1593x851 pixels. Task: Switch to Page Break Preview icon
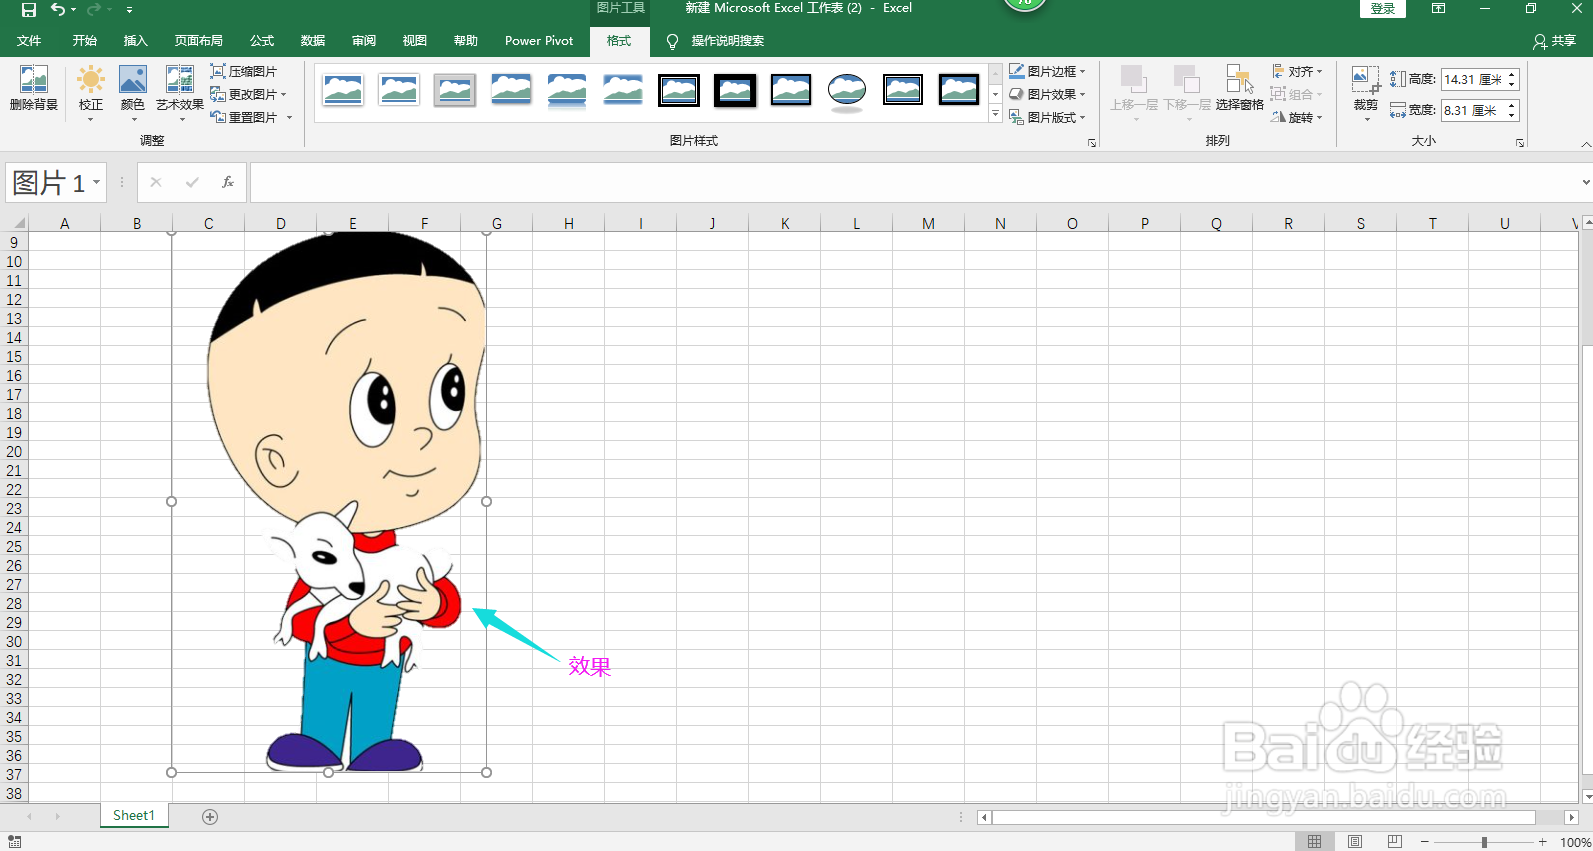point(1395,842)
